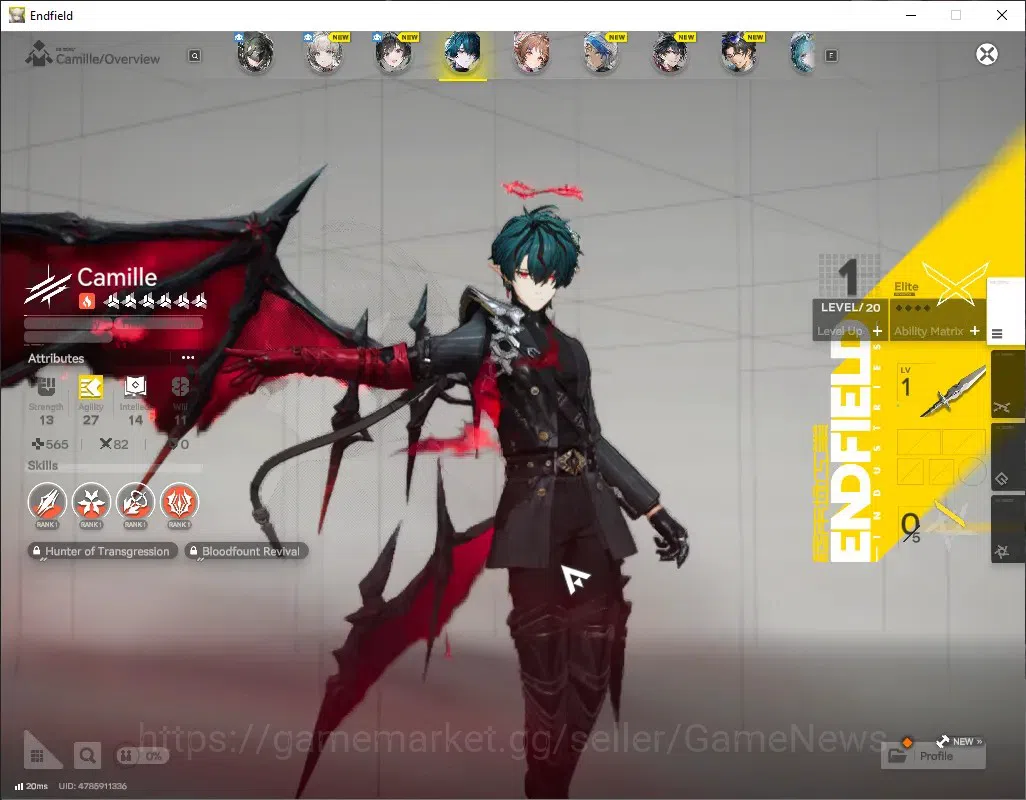This screenshot has height=800, width=1026.
Task: Select the first operator portrait in top row
Action: pos(255,53)
